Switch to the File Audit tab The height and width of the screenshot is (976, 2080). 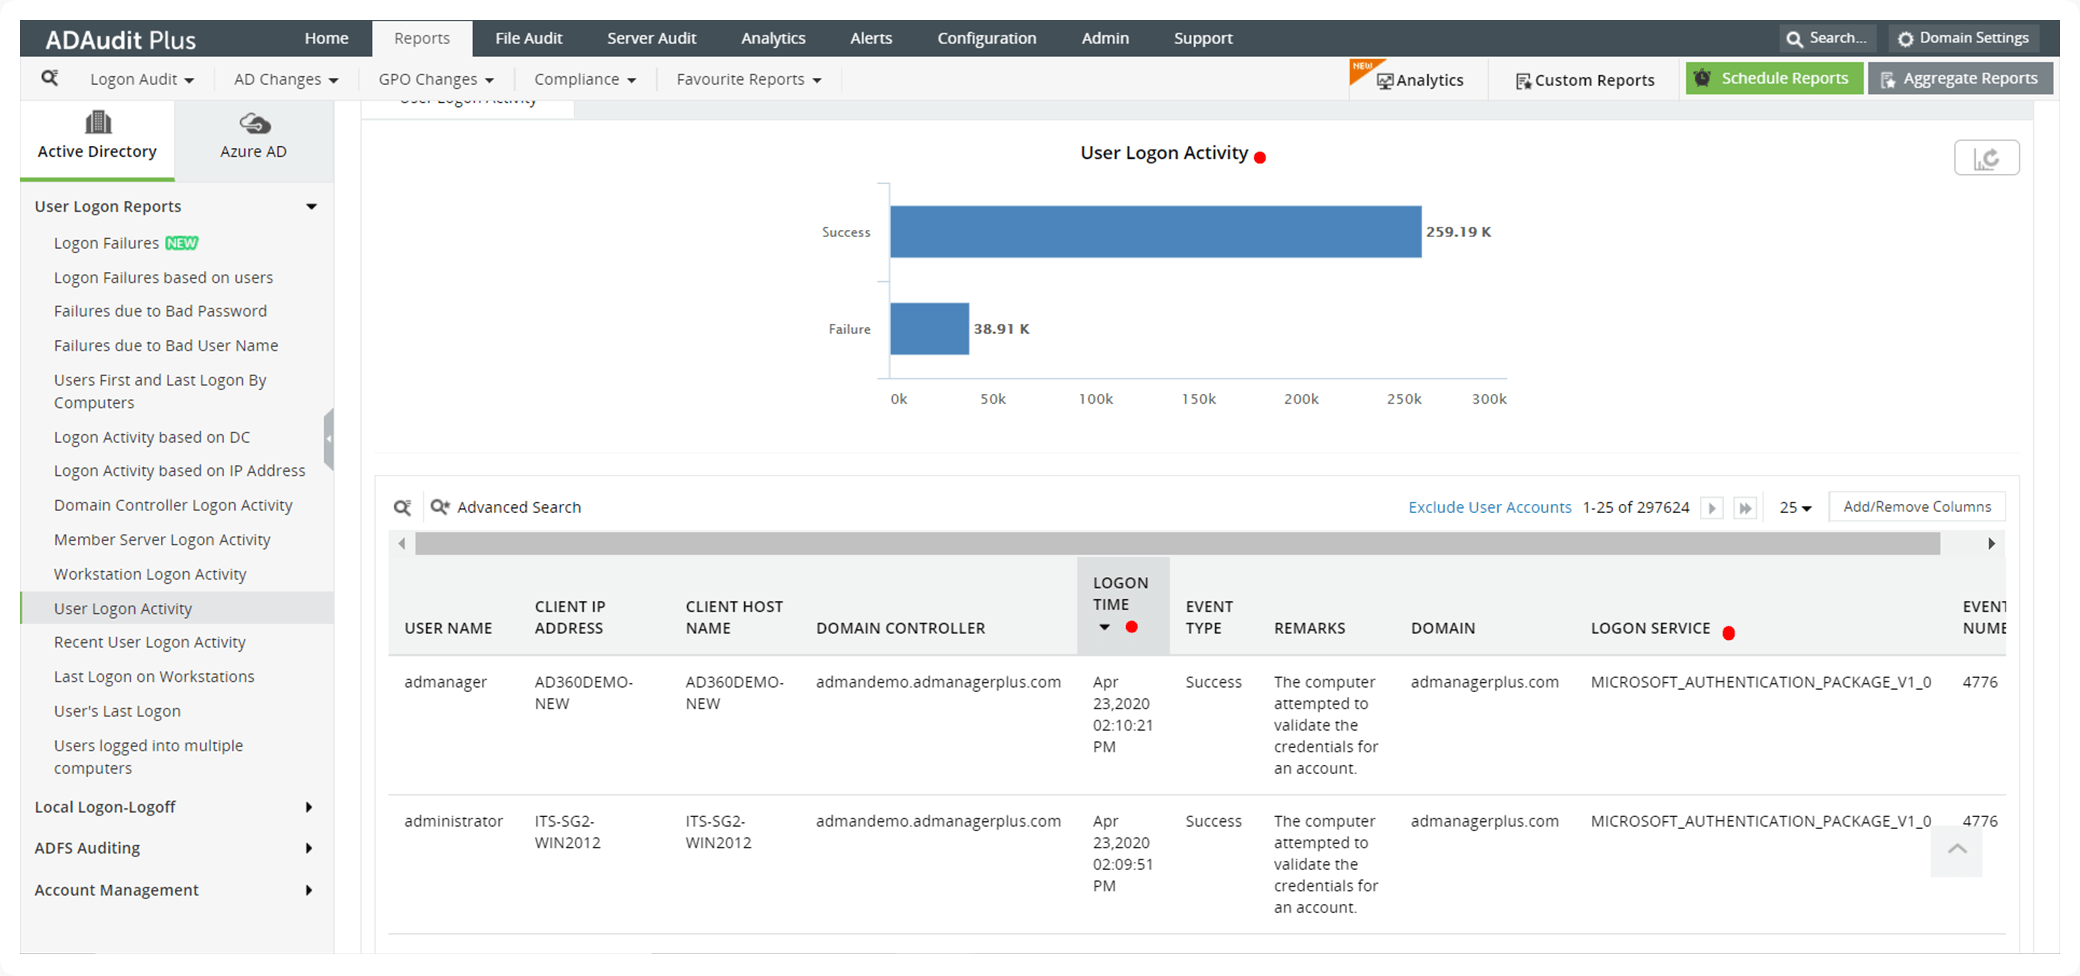point(529,38)
